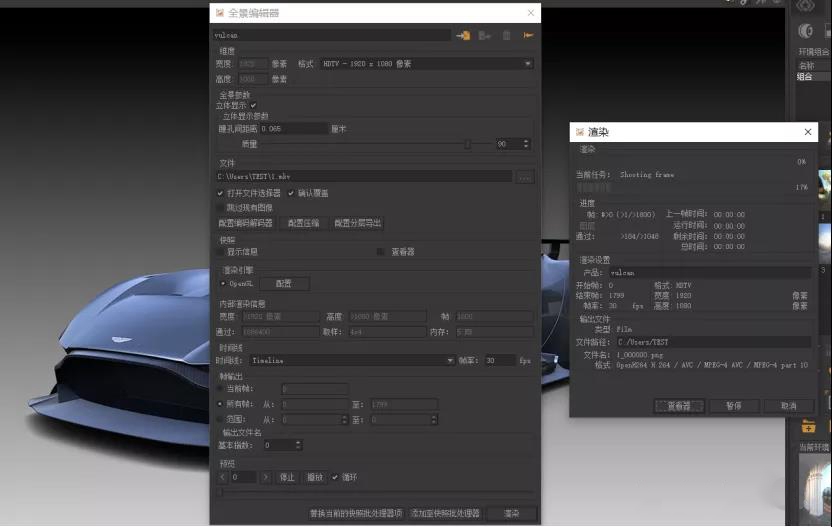
Task: Click the greyed export icon next to vulcan
Action: (485, 35)
